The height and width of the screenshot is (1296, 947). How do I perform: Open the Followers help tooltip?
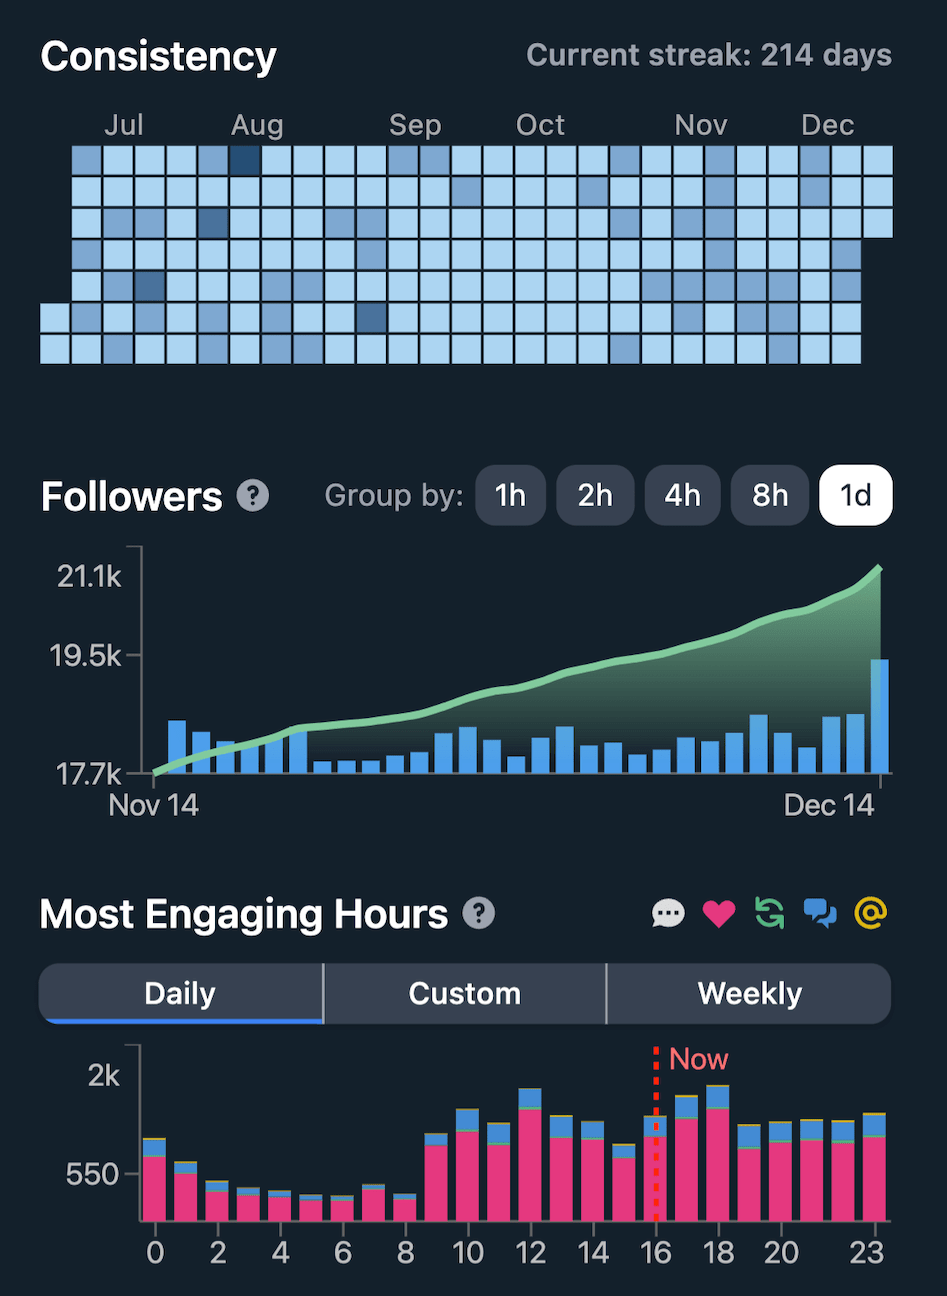(x=254, y=495)
